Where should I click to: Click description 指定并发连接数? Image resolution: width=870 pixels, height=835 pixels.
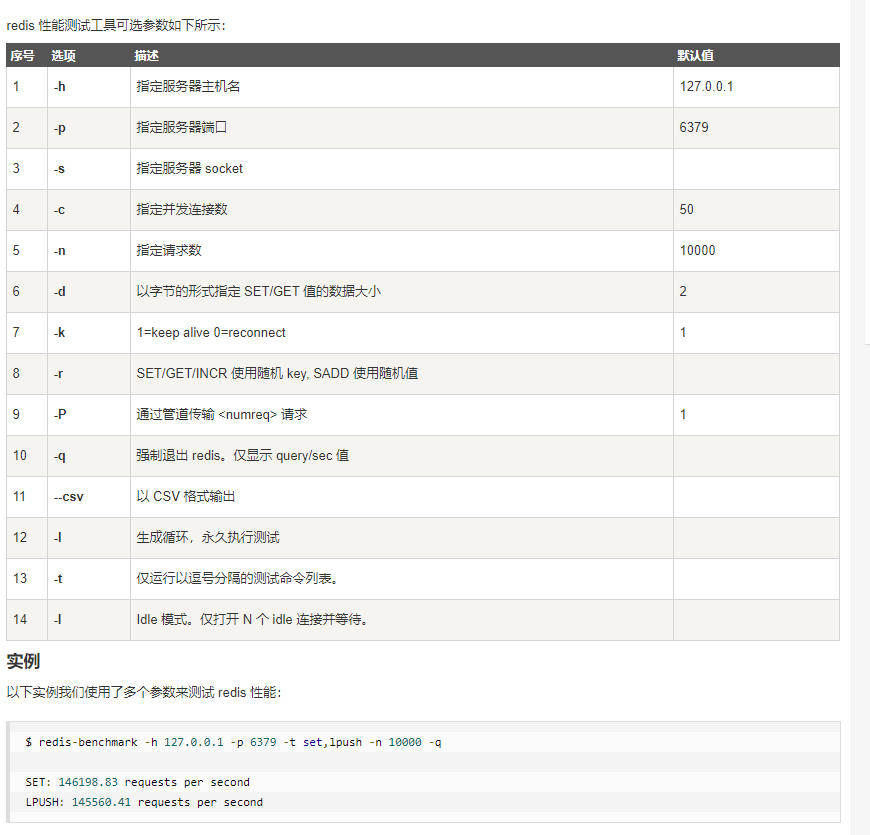(x=182, y=210)
